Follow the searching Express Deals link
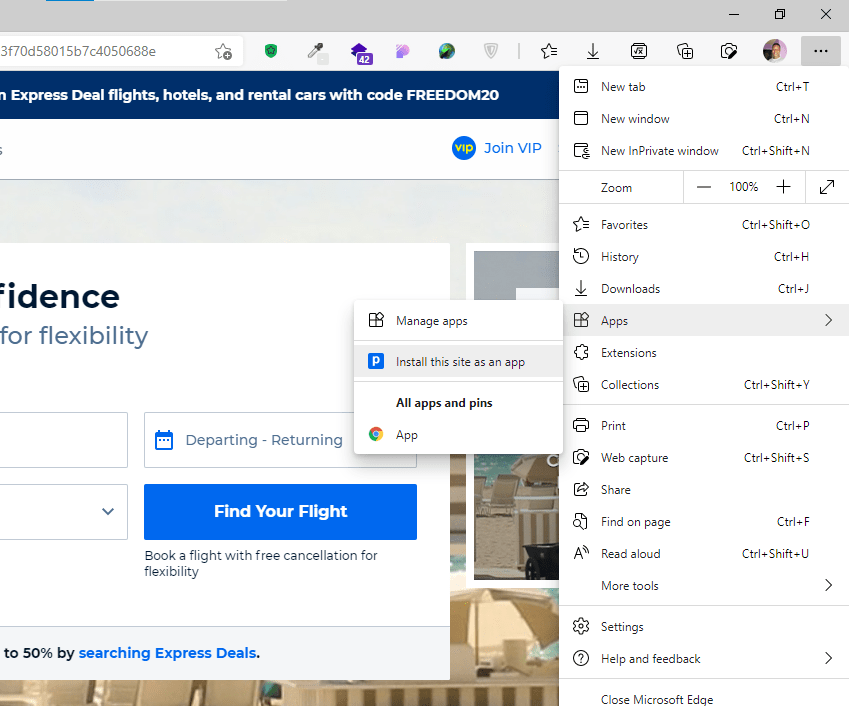Image resolution: width=849 pixels, height=706 pixels. 168,653
